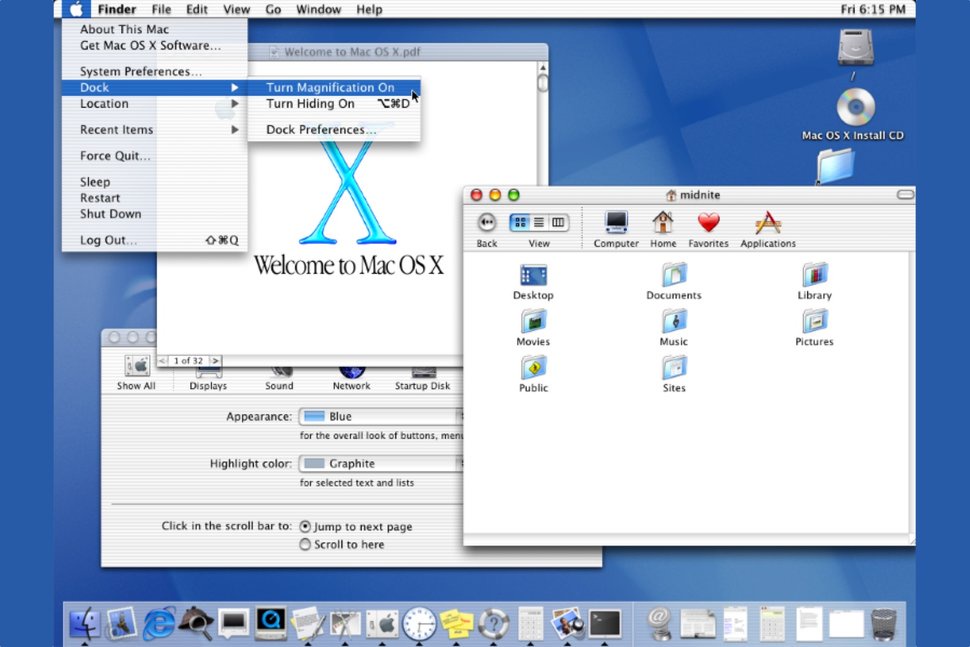
Task: Launch Internet Explorer from the Dock
Action: click(x=158, y=623)
